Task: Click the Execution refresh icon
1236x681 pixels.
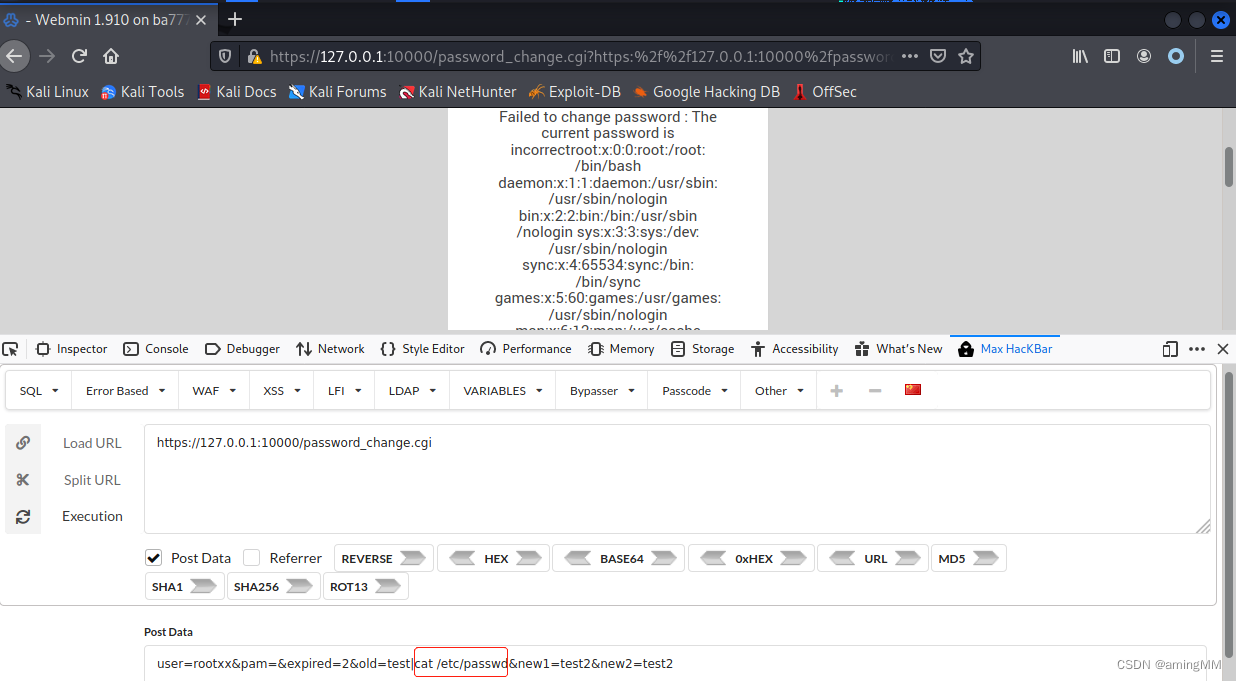Action: 23,516
